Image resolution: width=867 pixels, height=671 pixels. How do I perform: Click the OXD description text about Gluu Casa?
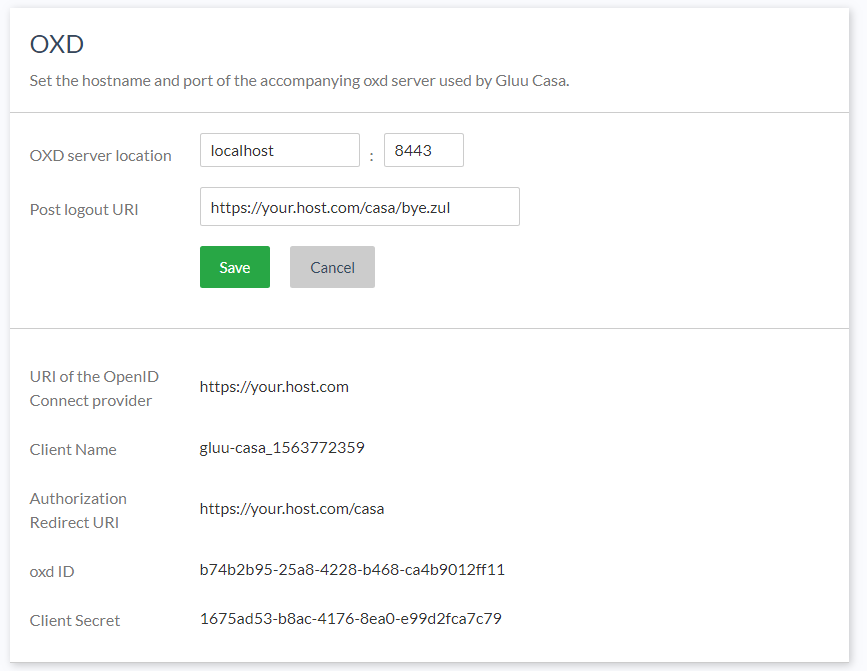299,81
